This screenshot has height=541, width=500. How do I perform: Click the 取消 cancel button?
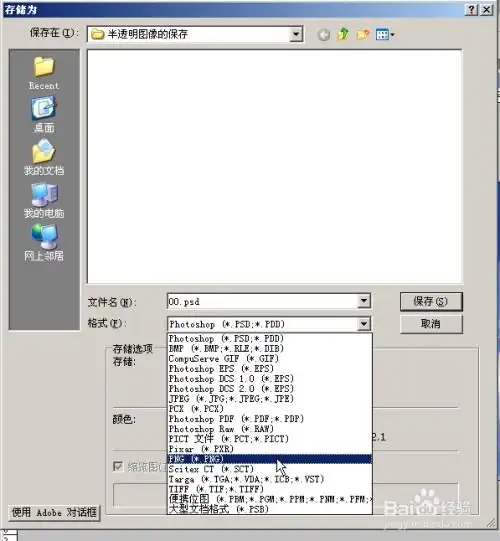point(431,324)
